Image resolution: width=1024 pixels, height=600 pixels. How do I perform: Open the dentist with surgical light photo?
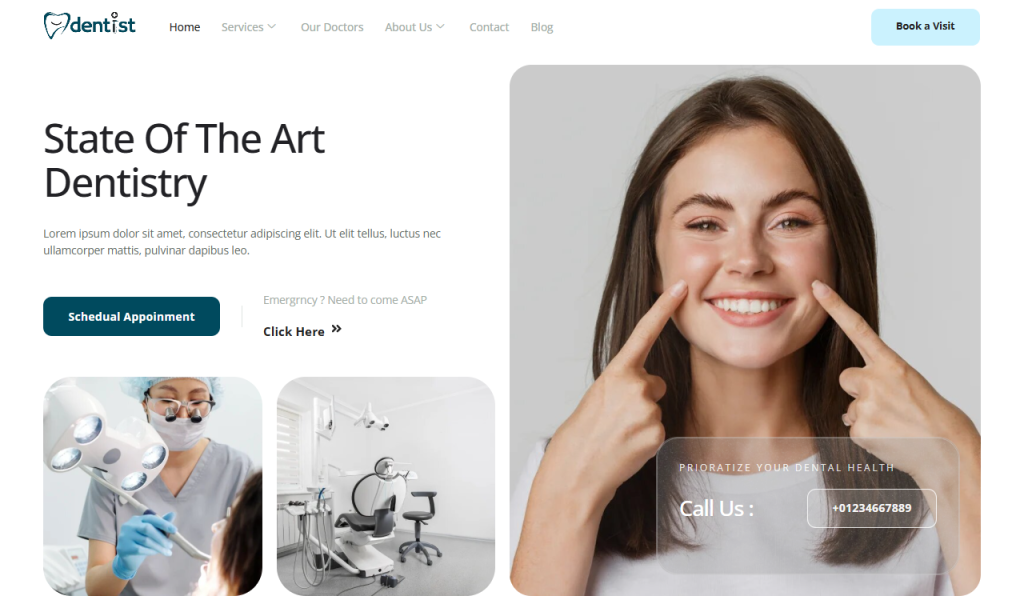pyautogui.click(x=153, y=486)
